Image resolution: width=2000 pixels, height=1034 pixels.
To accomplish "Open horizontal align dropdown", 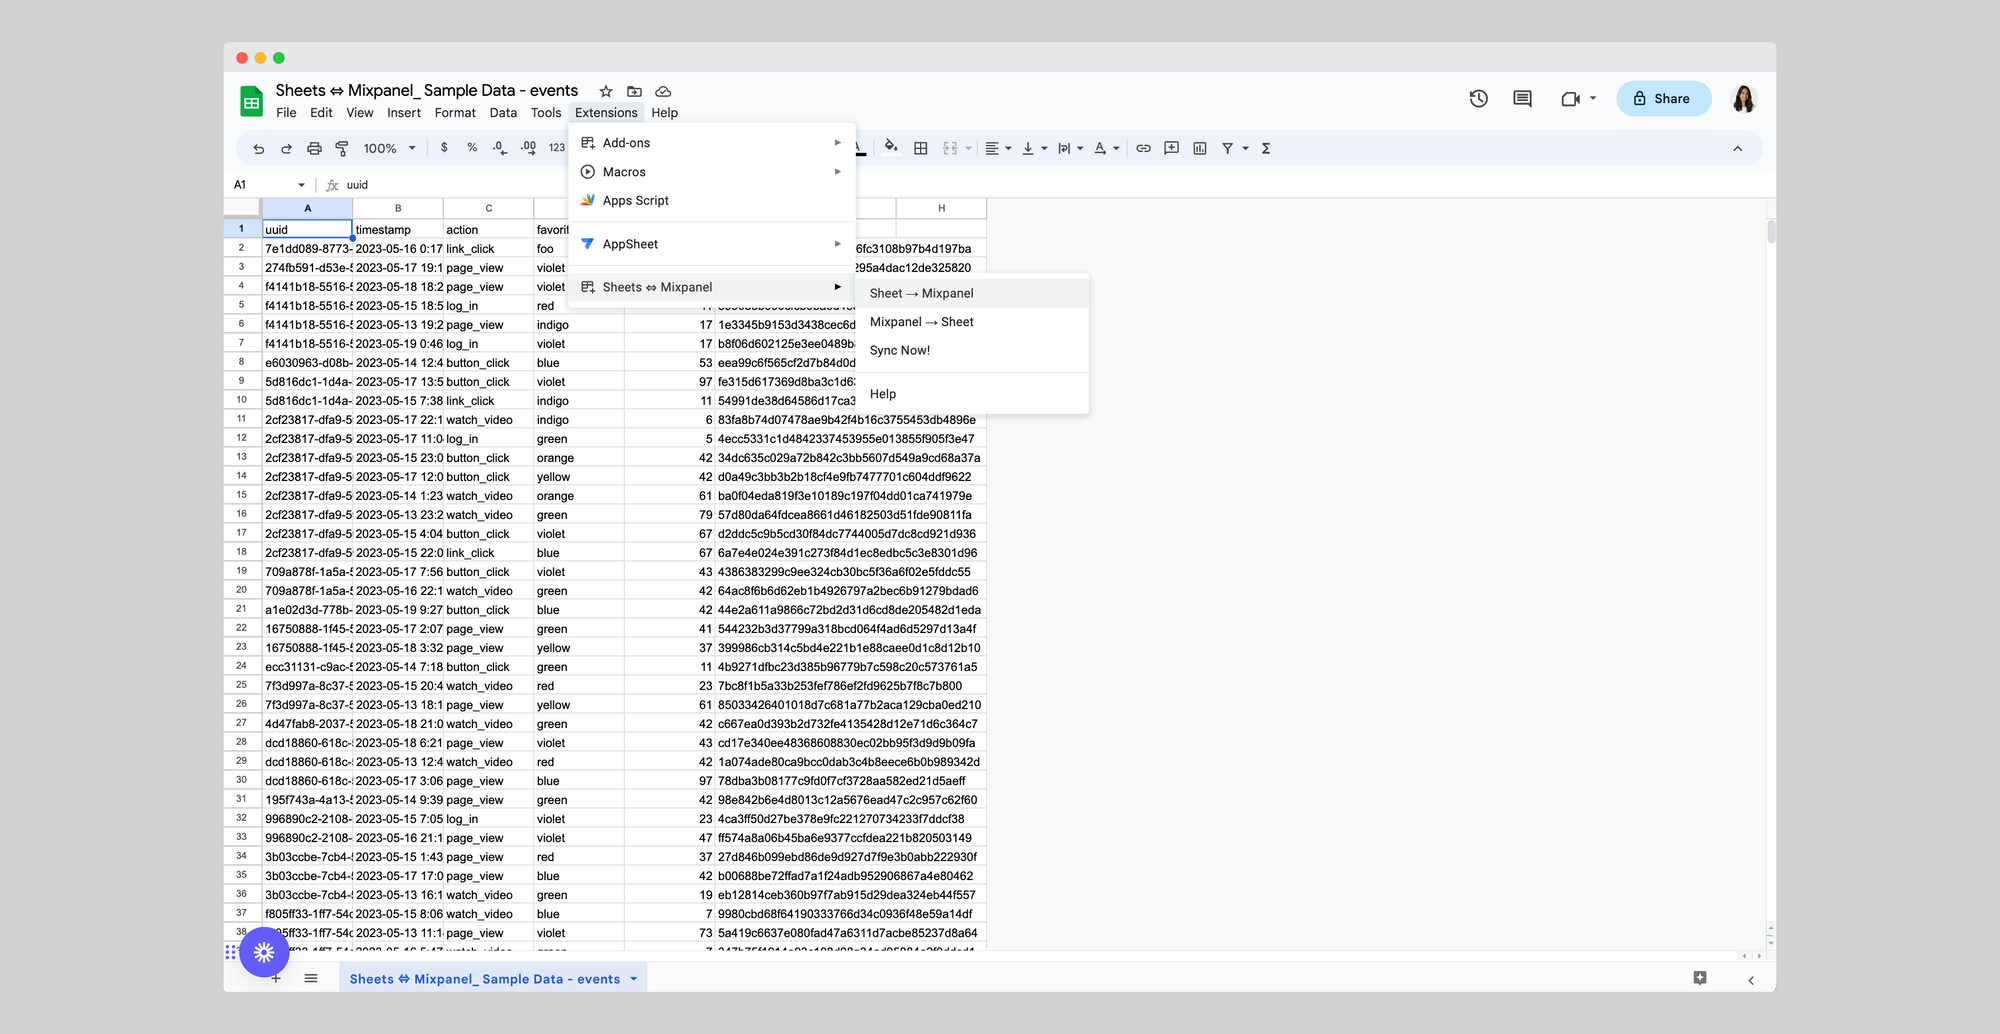I will coord(998,148).
